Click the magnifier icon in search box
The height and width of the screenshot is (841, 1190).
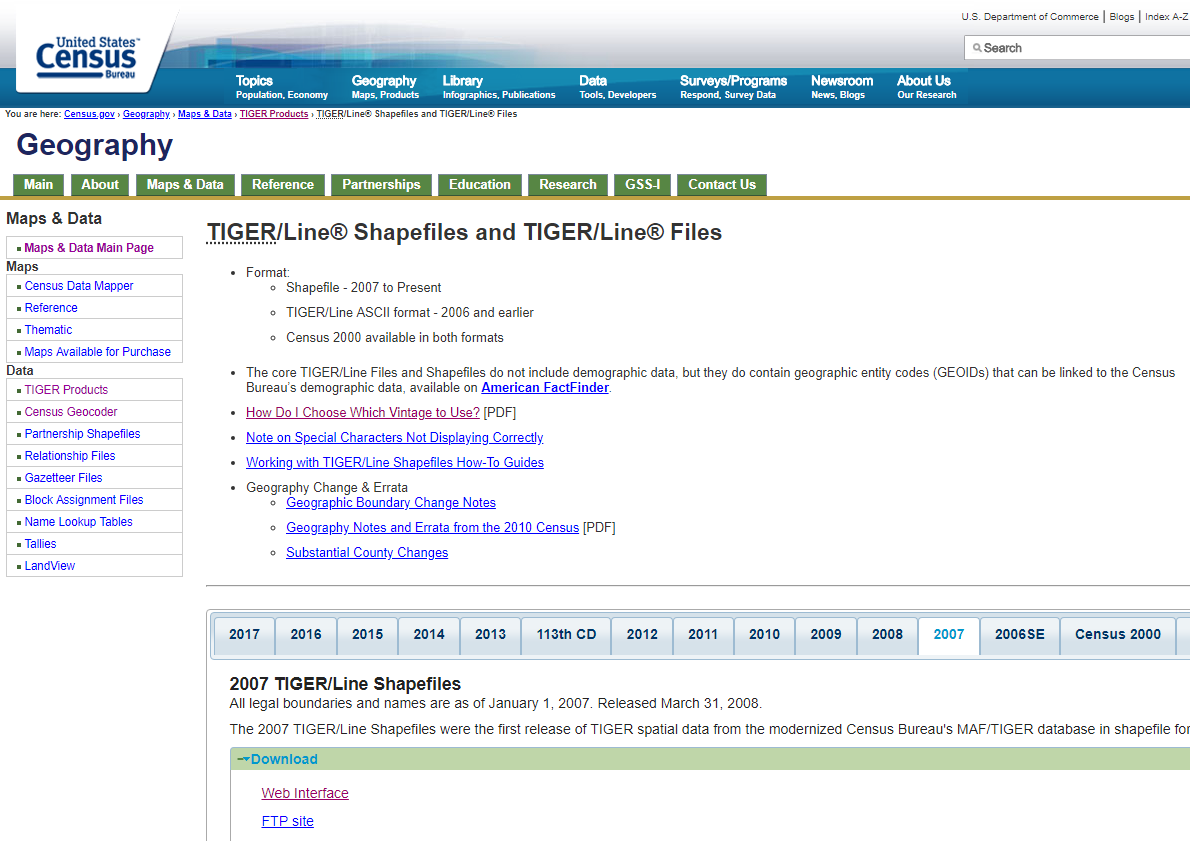(x=977, y=48)
